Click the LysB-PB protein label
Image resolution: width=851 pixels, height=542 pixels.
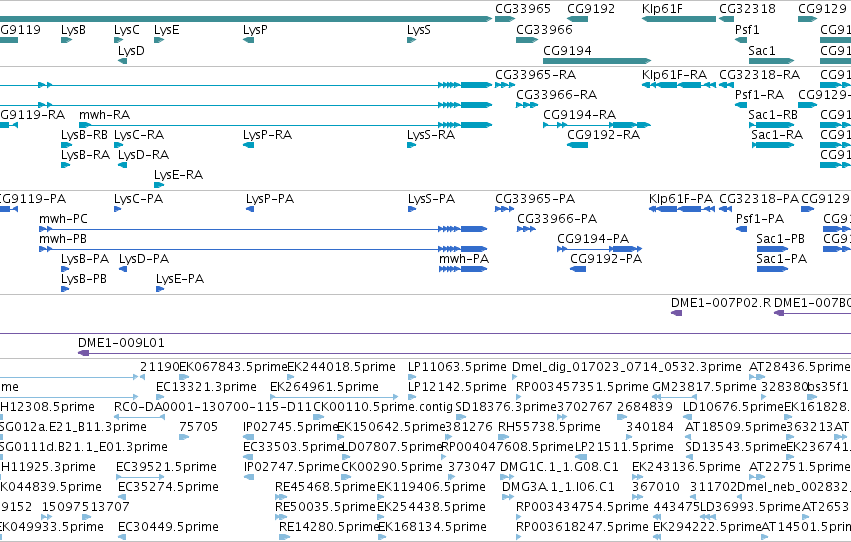tap(84, 279)
